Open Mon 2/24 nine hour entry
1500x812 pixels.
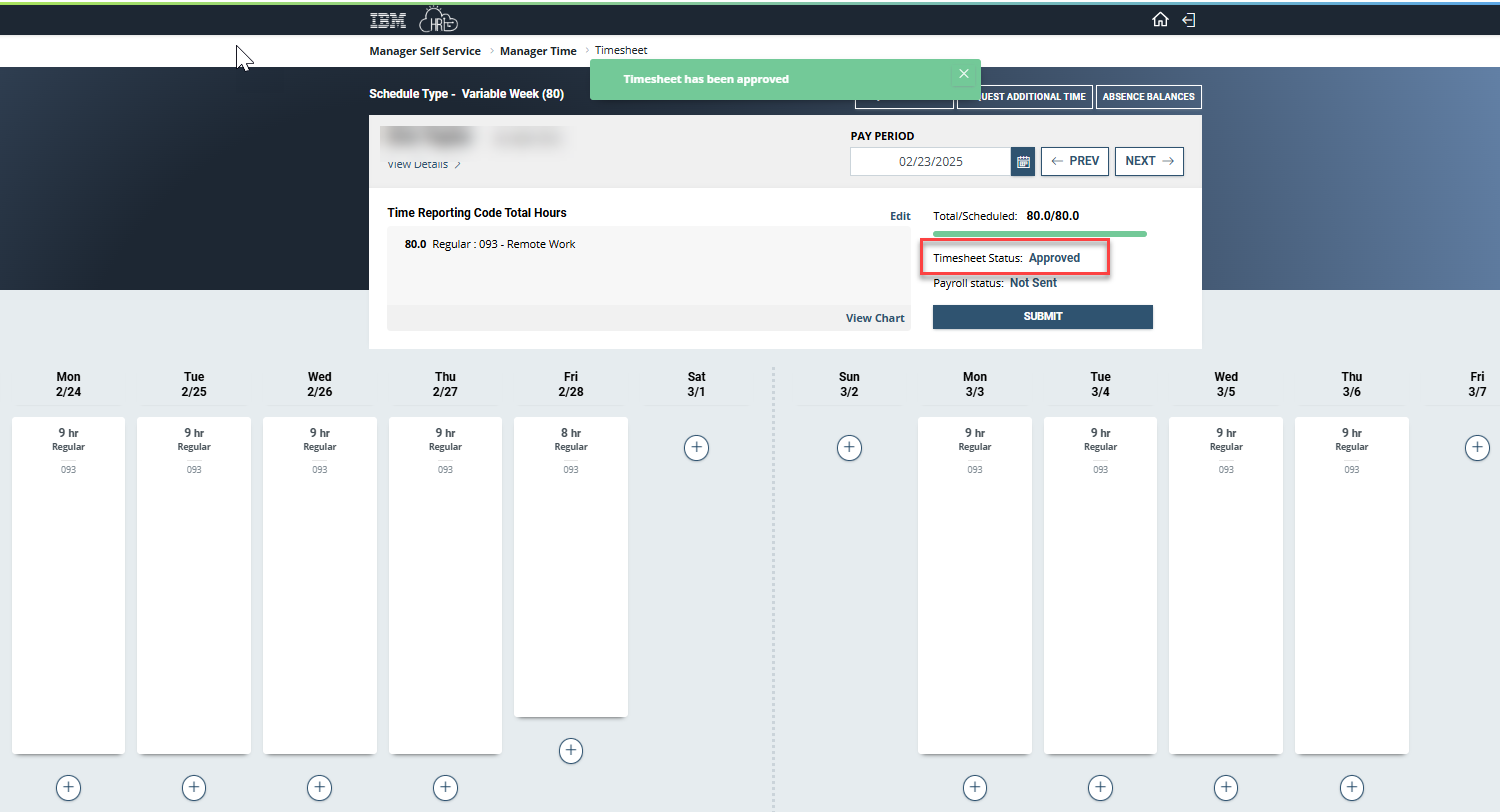pos(68,585)
